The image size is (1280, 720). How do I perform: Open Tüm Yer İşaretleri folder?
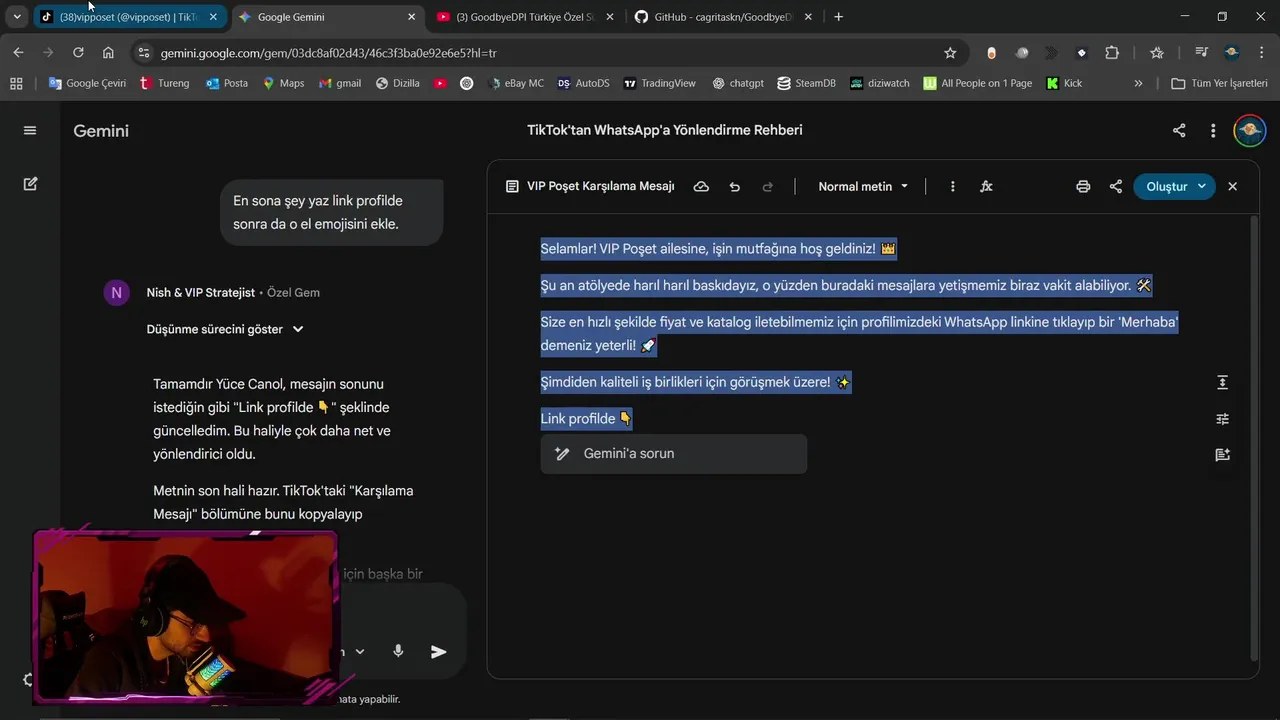coord(1219,83)
